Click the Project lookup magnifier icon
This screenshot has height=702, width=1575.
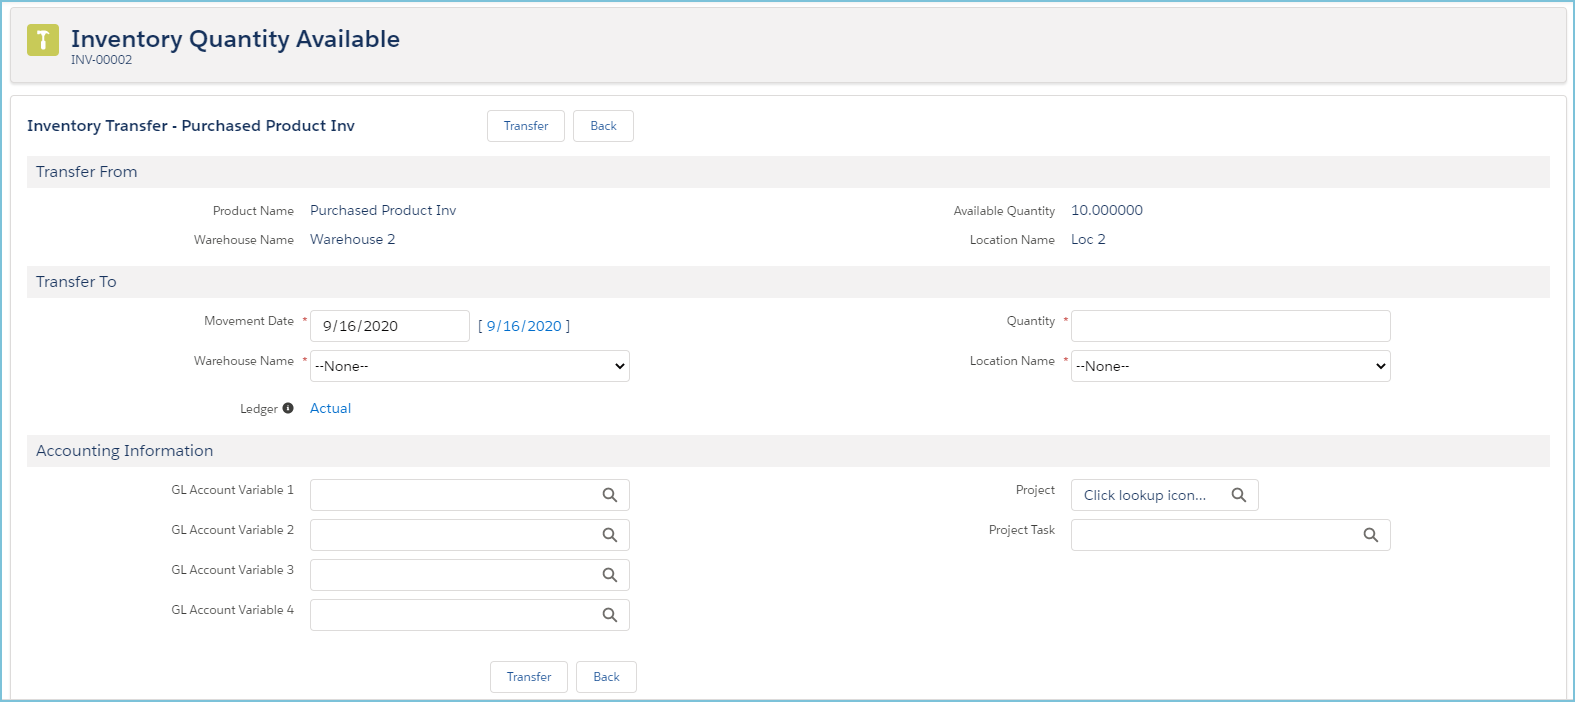[1238, 495]
